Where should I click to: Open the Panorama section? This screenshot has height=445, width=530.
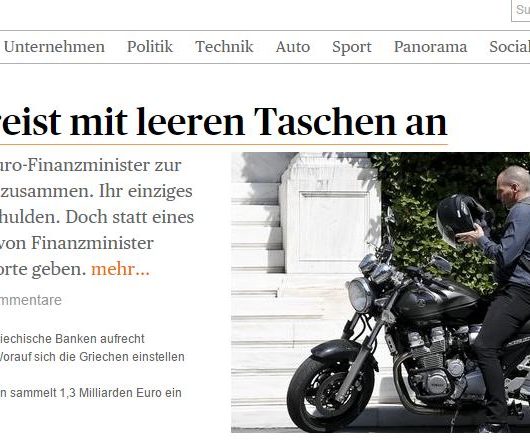(430, 47)
